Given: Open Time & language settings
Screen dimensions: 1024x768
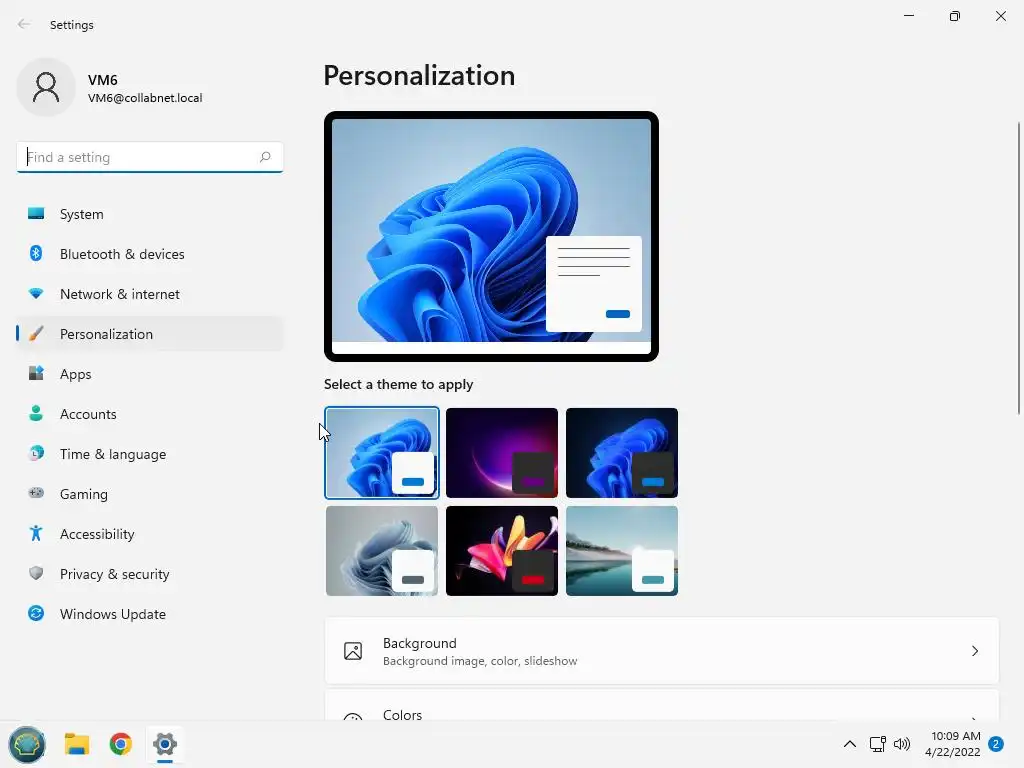Looking at the screenshot, I should 150,453.
